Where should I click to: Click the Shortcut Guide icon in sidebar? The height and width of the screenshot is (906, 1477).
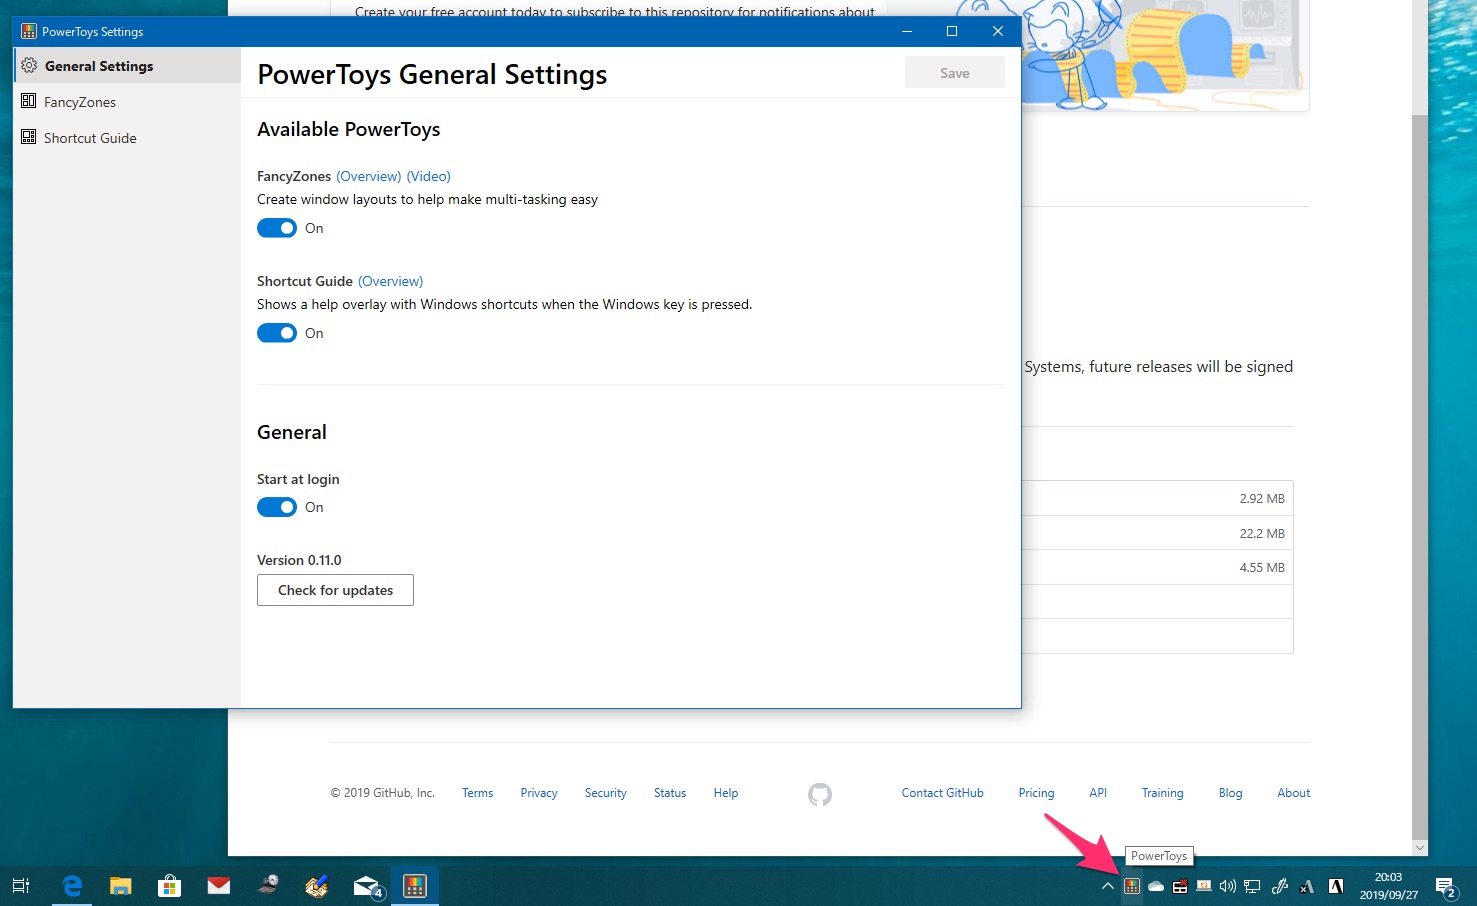[29, 137]
